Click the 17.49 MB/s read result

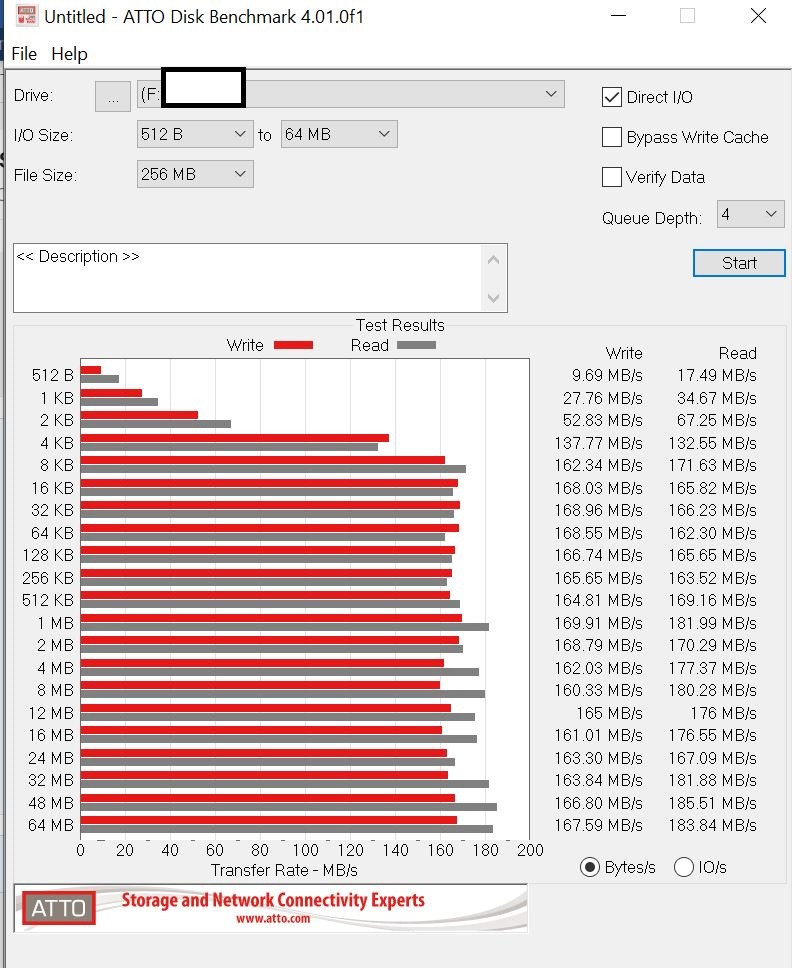717,375
